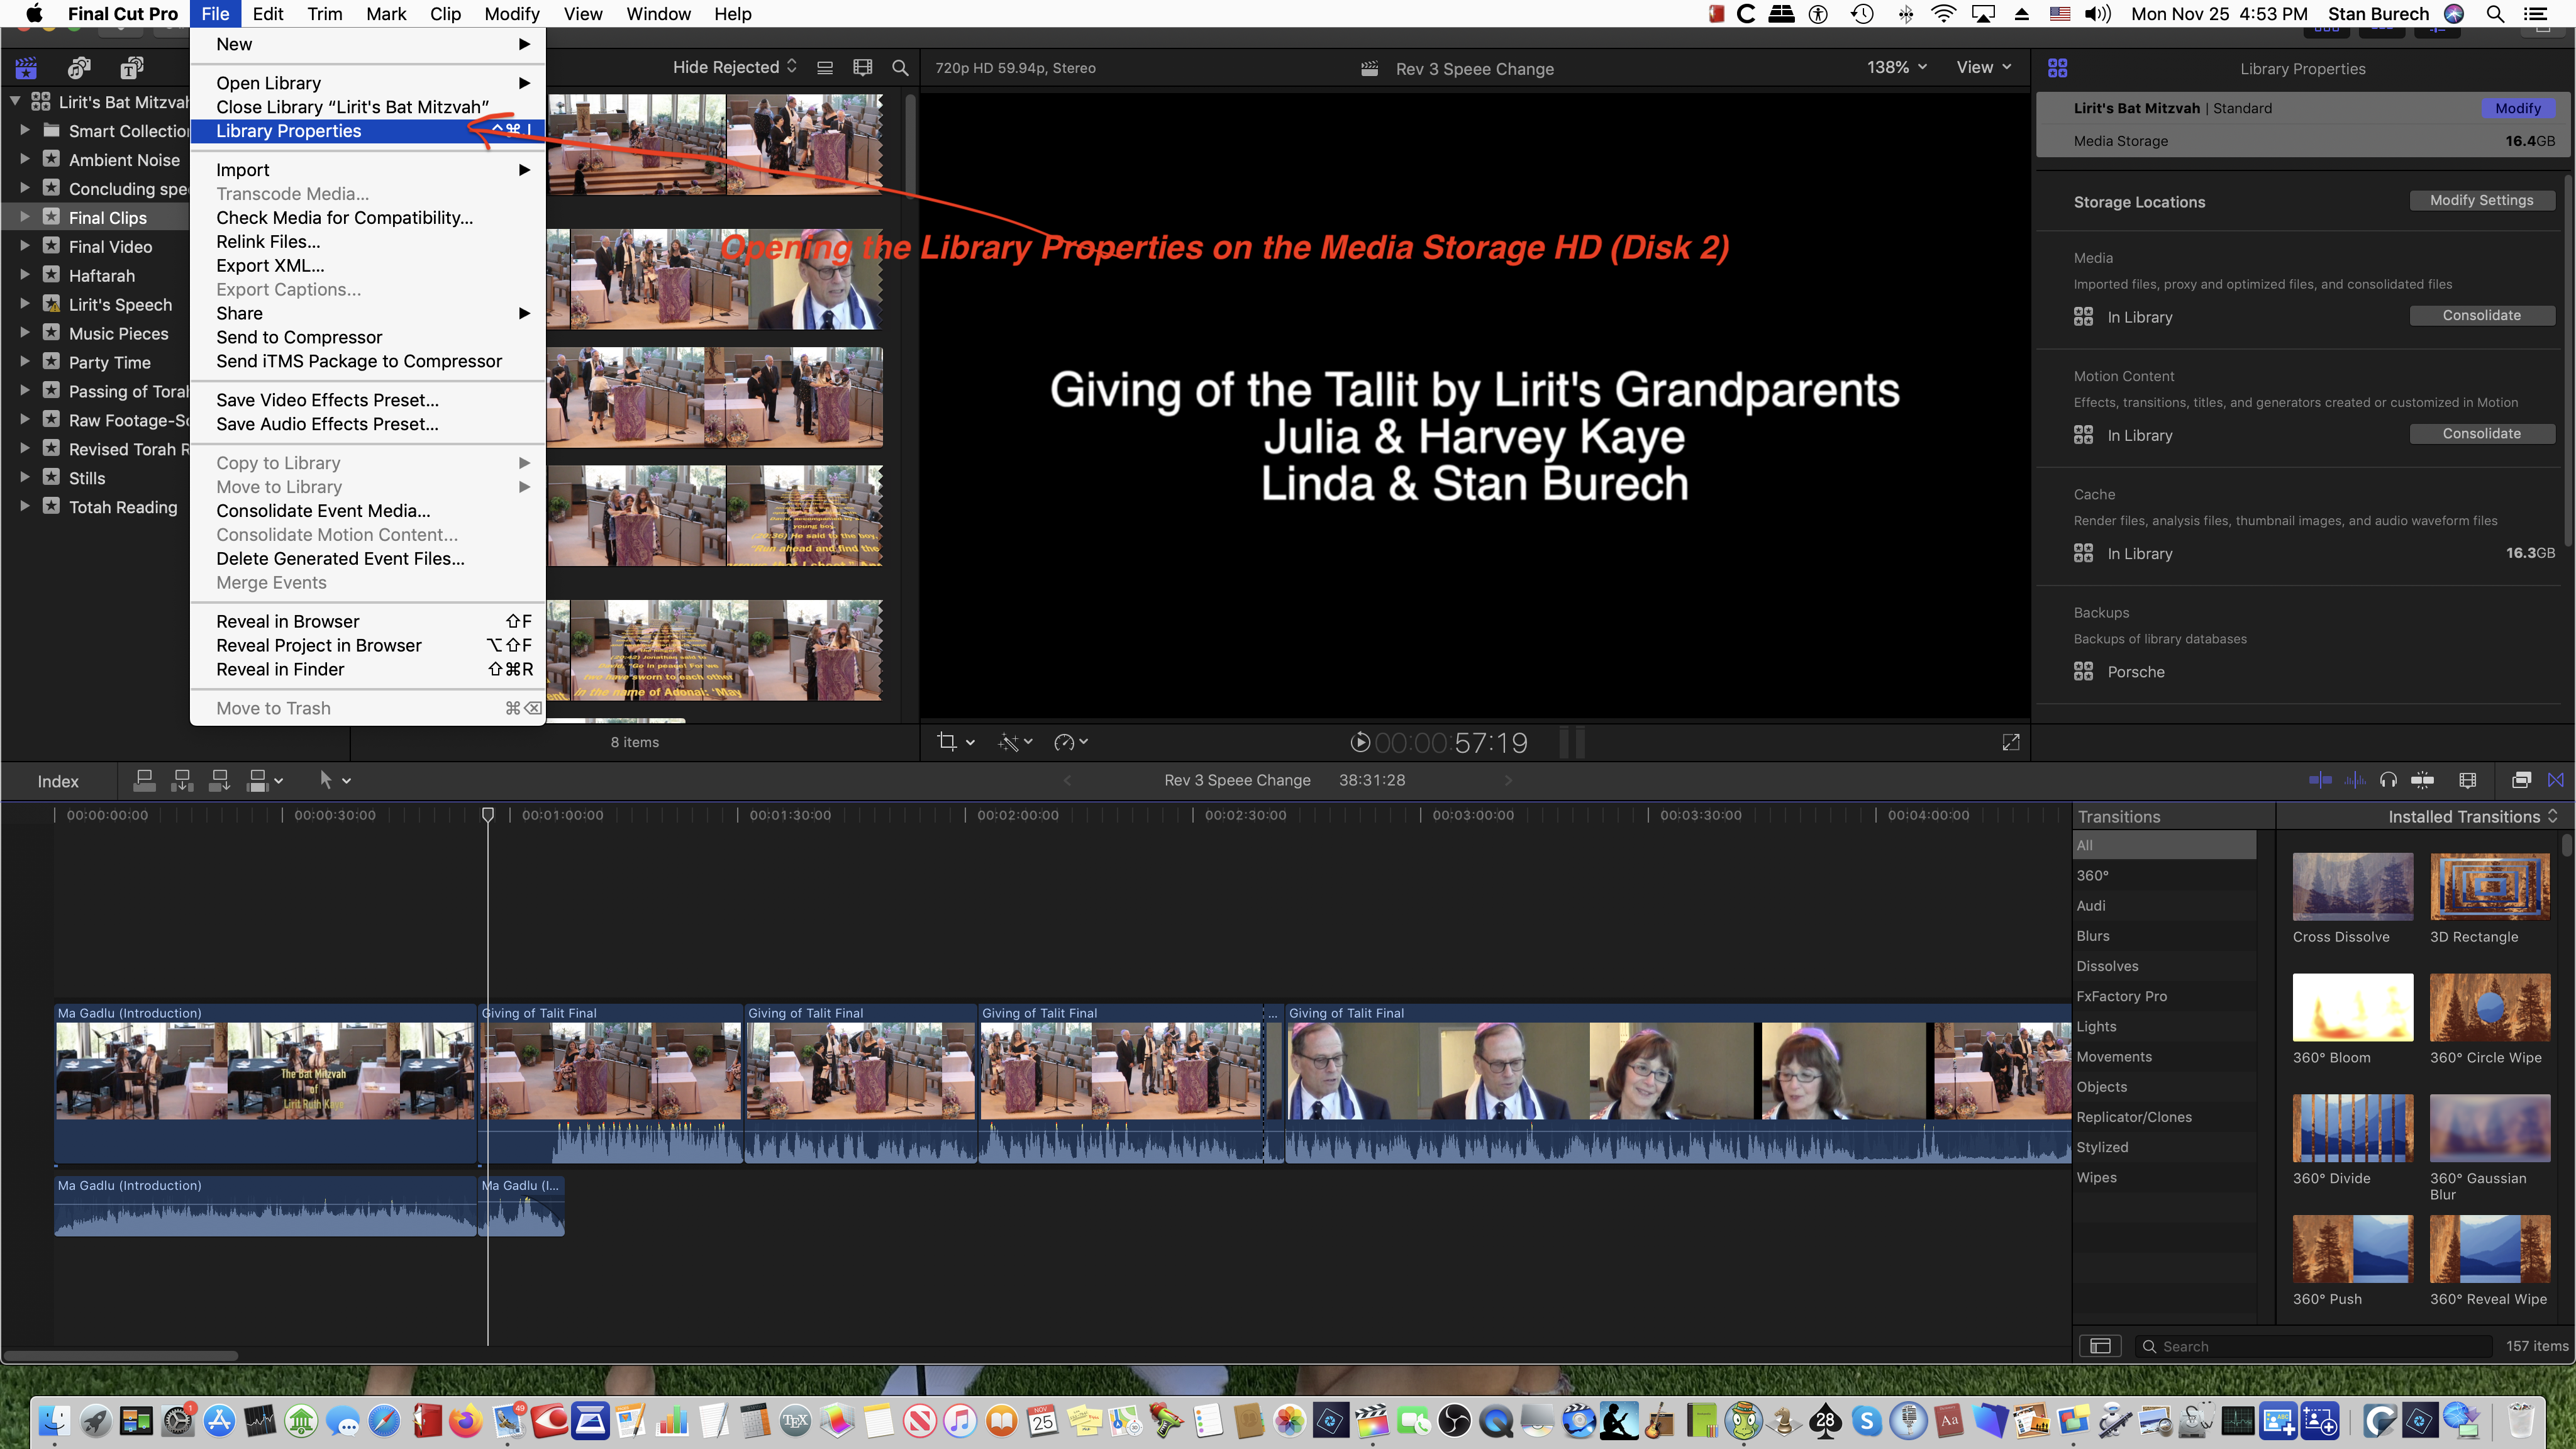Expand the Final Clips event
This screenshot has height=1449, width=2576.
tap(25, 217)
